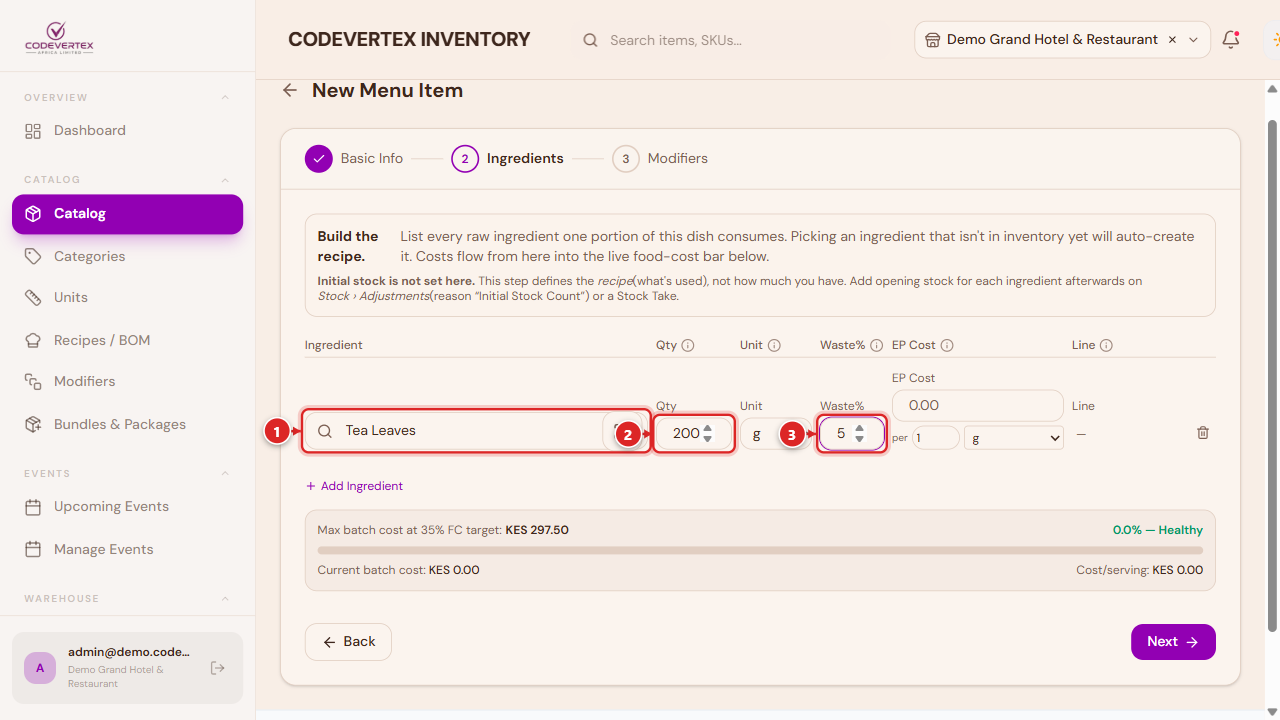Collapse the Warehouse sidebar section
This screenshot has height=720, width=1280.
click(225, 599)
